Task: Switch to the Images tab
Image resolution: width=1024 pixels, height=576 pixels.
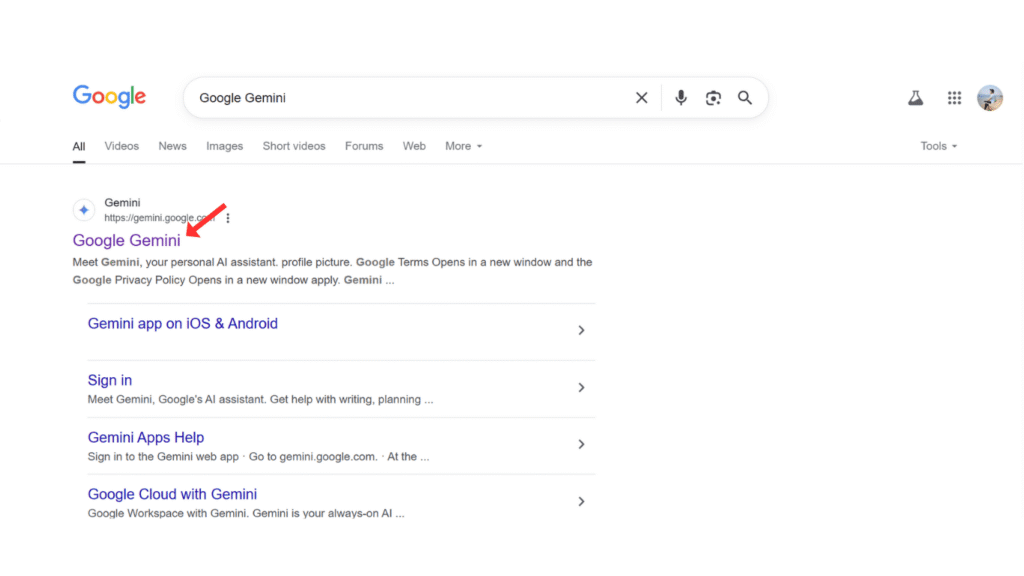Action: [x=225, y=146]
